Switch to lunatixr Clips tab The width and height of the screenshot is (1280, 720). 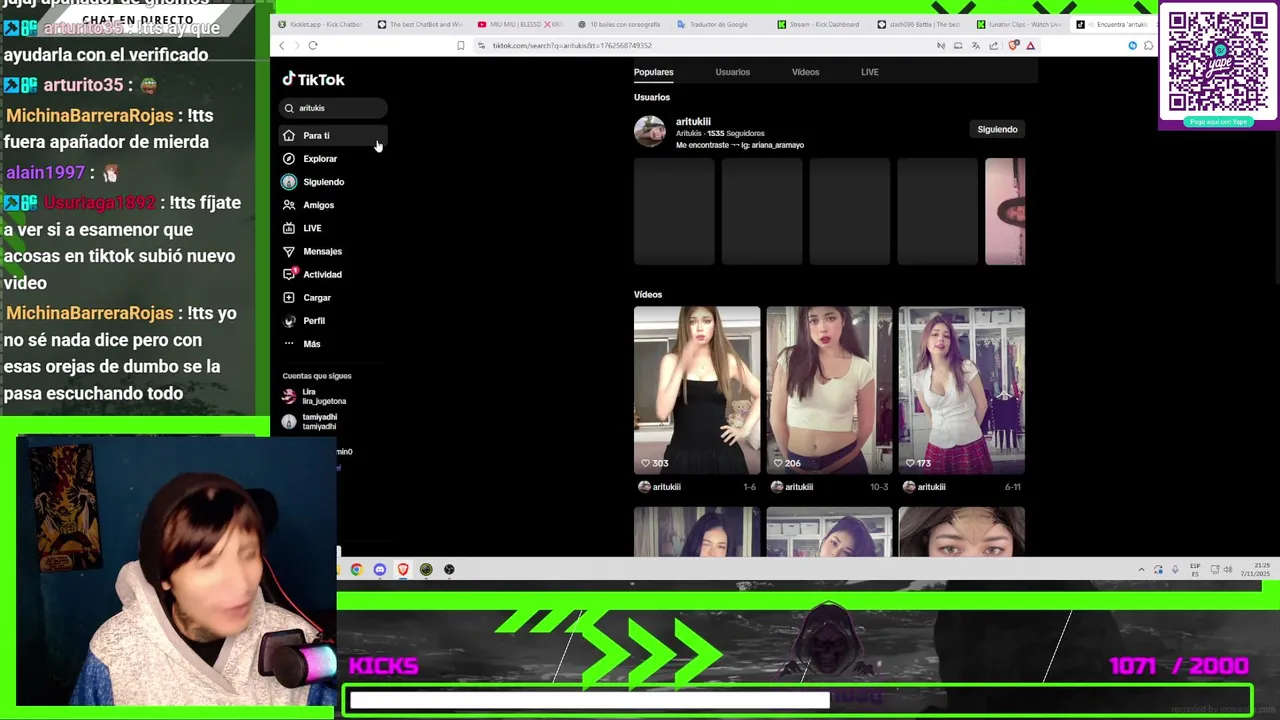point(1020,24)
